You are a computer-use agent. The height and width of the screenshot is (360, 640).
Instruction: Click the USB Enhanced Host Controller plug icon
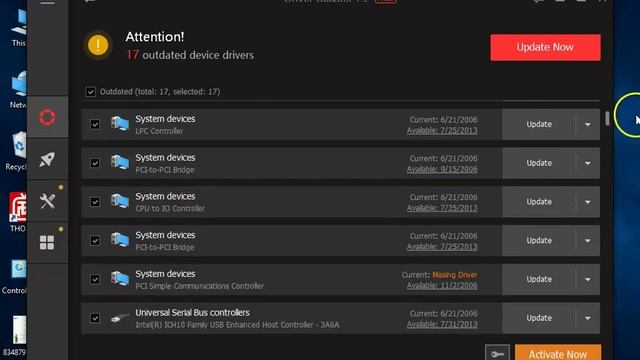(120, 317)
